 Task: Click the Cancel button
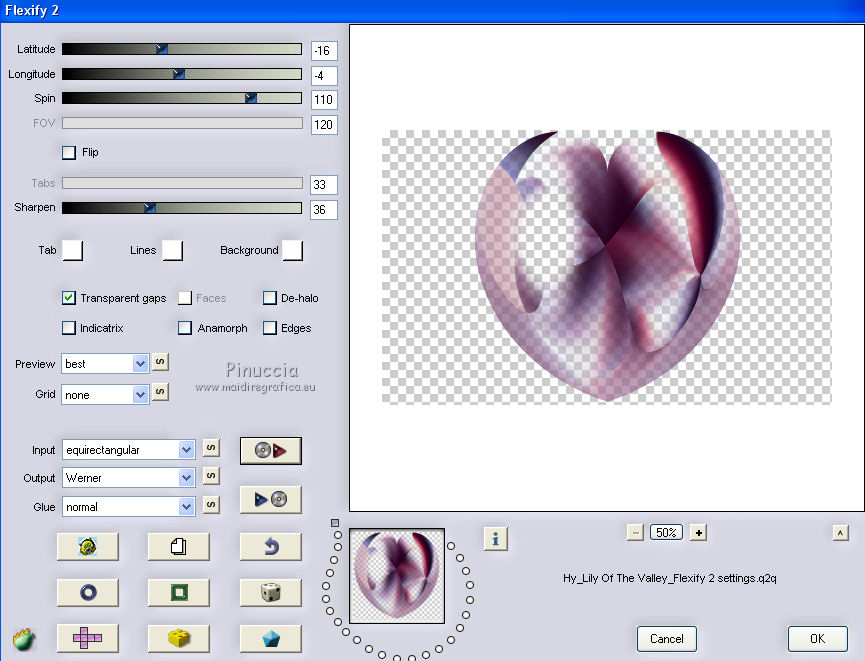pos(666,638)
